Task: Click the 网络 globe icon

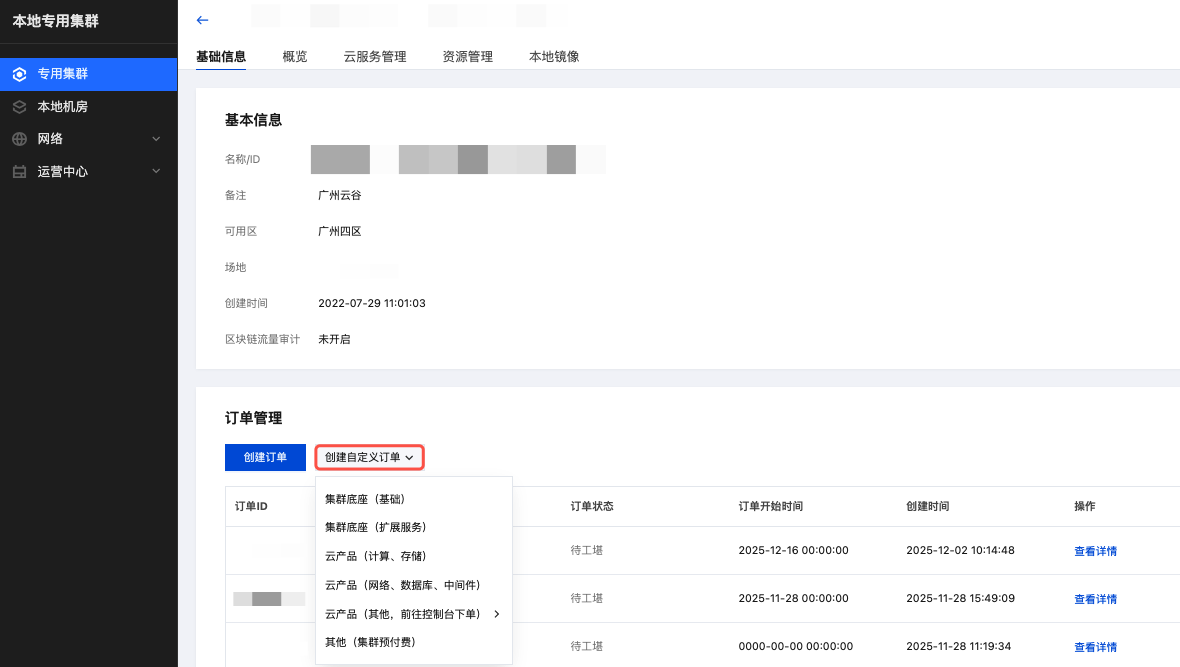Action: coord(19,139)
